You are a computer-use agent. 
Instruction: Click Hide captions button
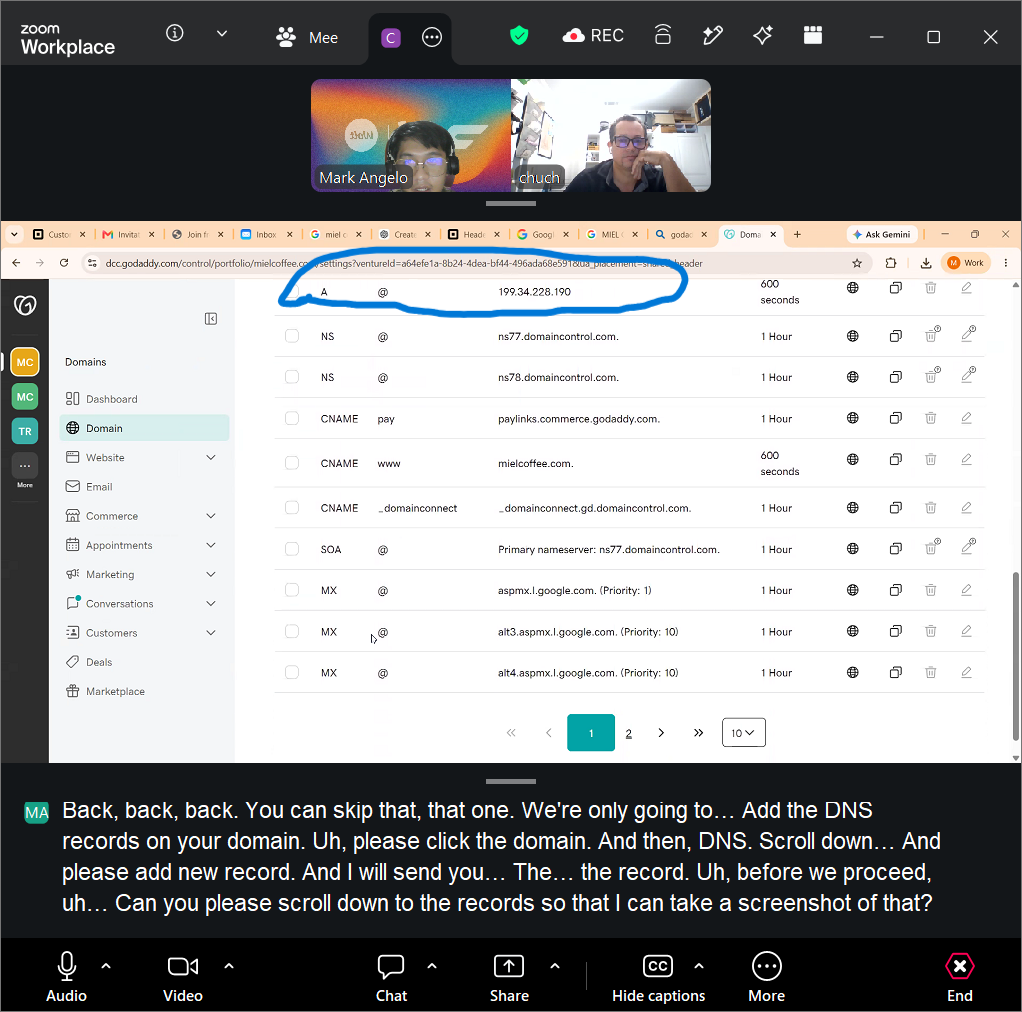pos(658,978)
